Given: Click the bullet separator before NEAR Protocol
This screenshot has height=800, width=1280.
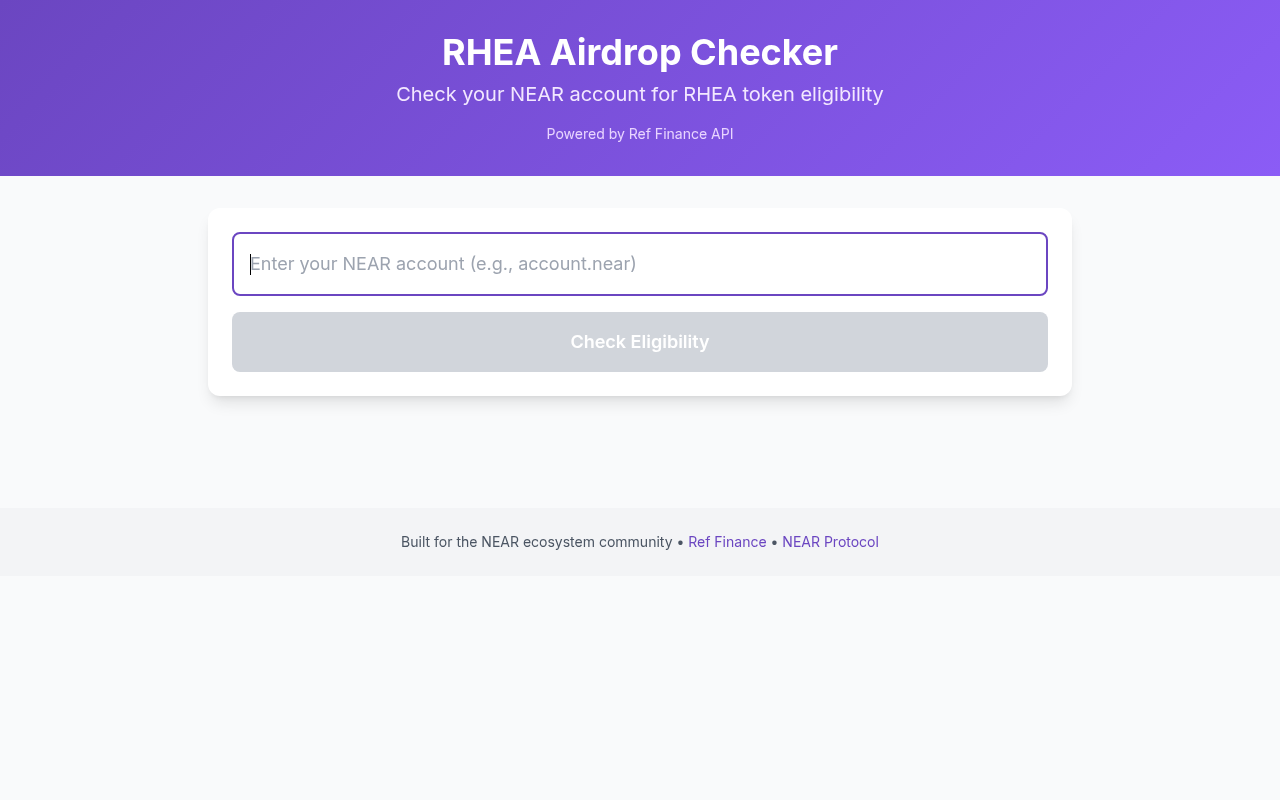Looking at the screenshot, I should pyautogui.click(x=774, y=541).
